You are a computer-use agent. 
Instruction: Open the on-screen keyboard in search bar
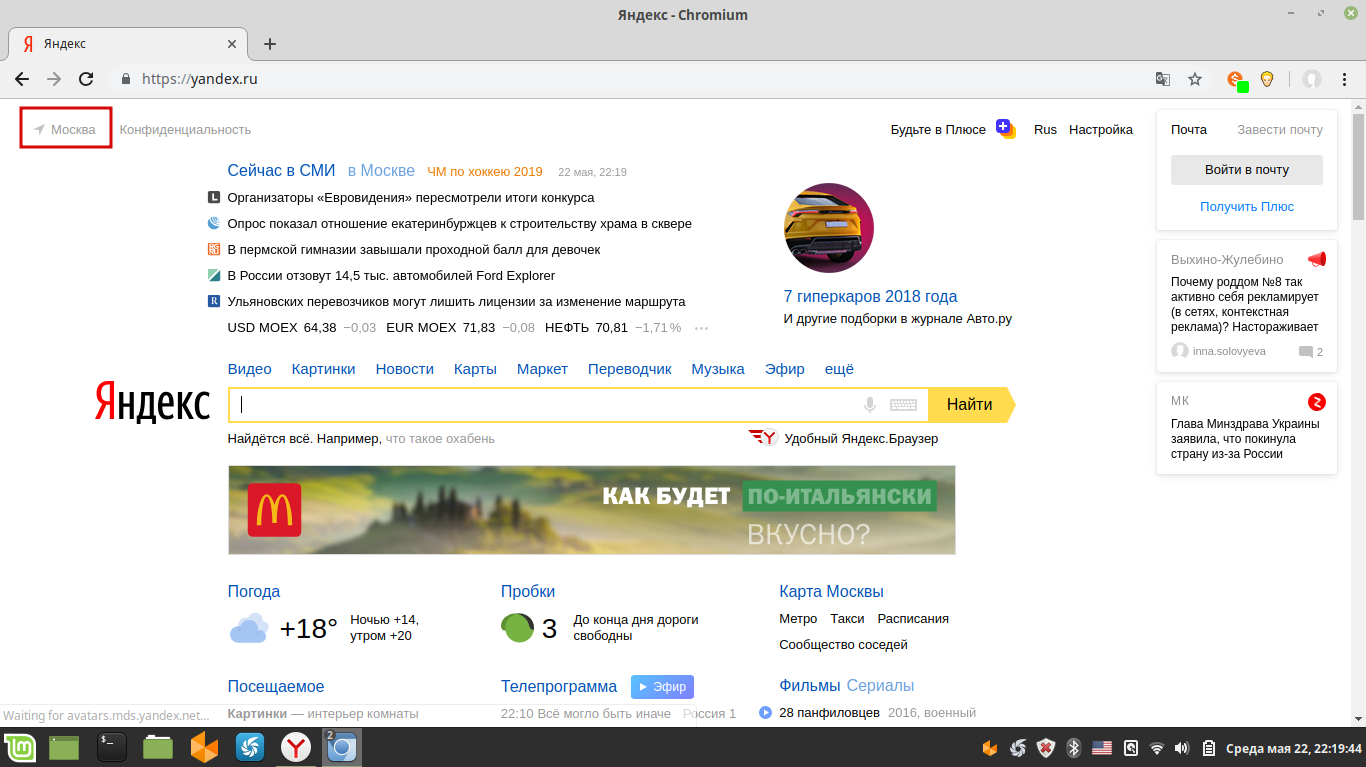903,404
